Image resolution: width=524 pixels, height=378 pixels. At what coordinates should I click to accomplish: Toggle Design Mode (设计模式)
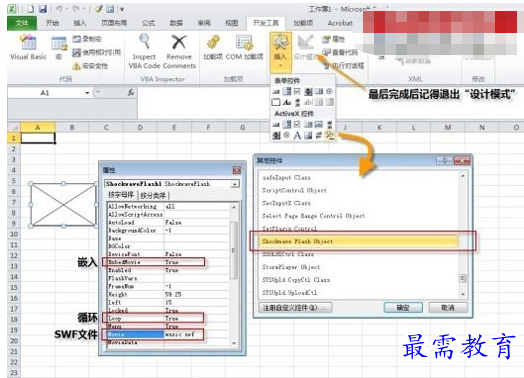tap(305, 47)
